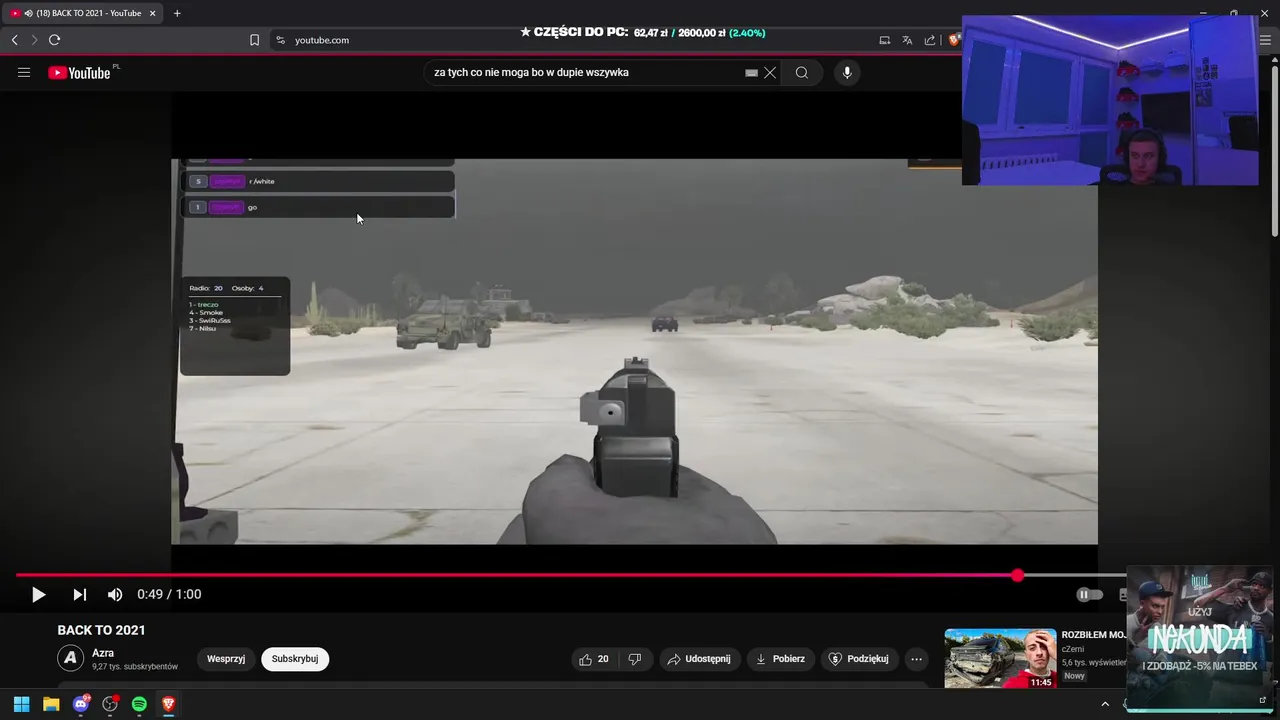Open the Azra channel name link

click(103, 653)
